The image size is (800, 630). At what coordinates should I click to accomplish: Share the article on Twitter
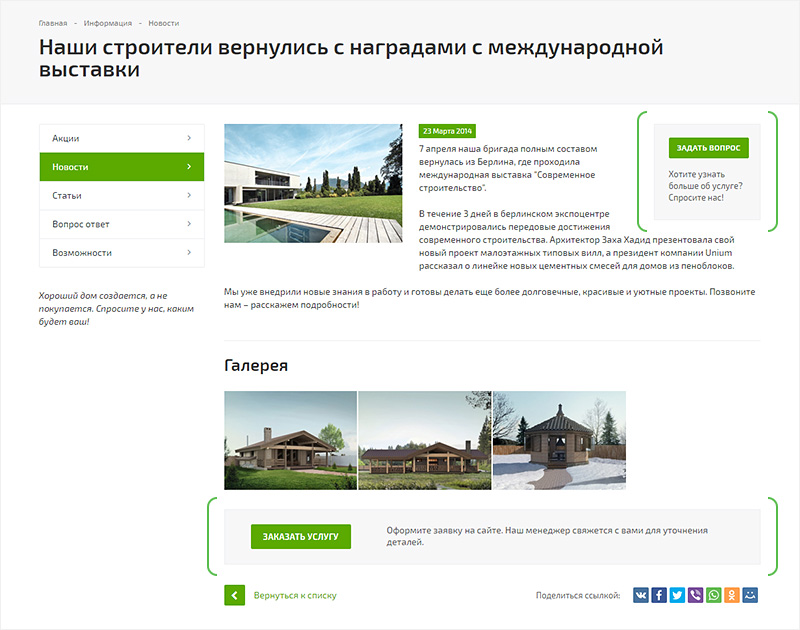(677, 595)
